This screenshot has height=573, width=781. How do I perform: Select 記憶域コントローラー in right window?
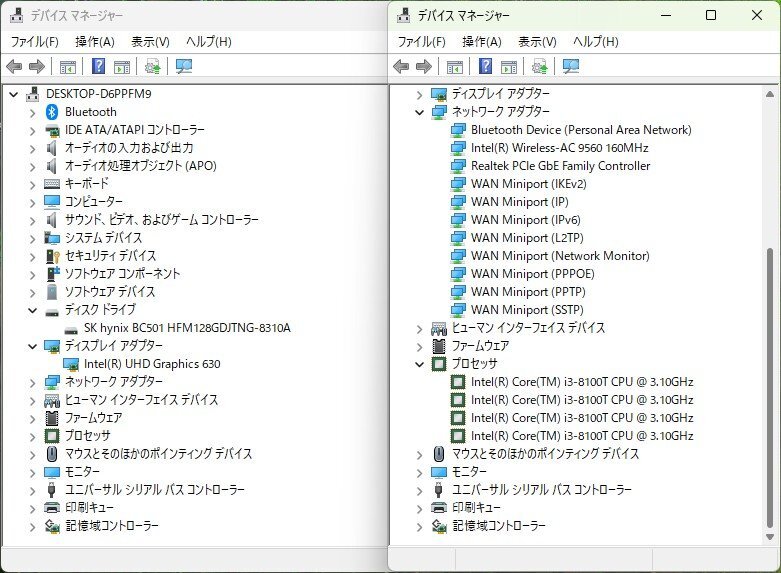498,526
